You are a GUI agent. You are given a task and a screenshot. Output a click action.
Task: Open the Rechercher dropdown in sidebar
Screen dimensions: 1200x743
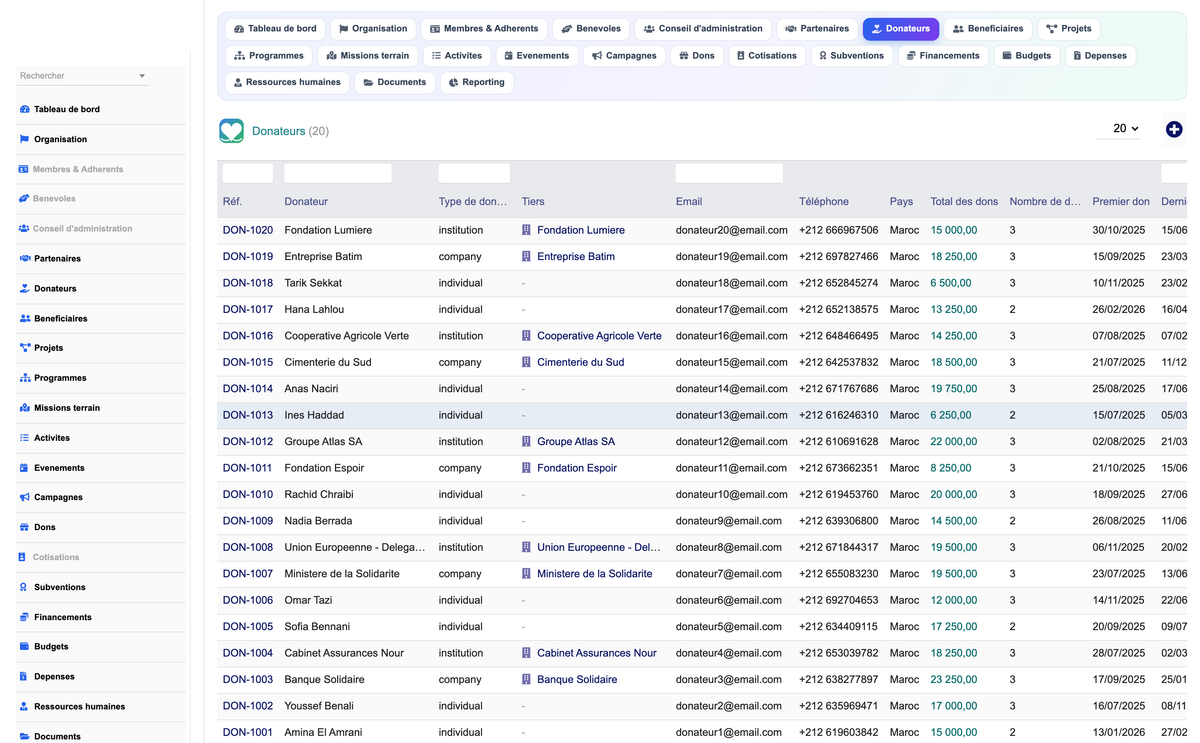point(82,76)
